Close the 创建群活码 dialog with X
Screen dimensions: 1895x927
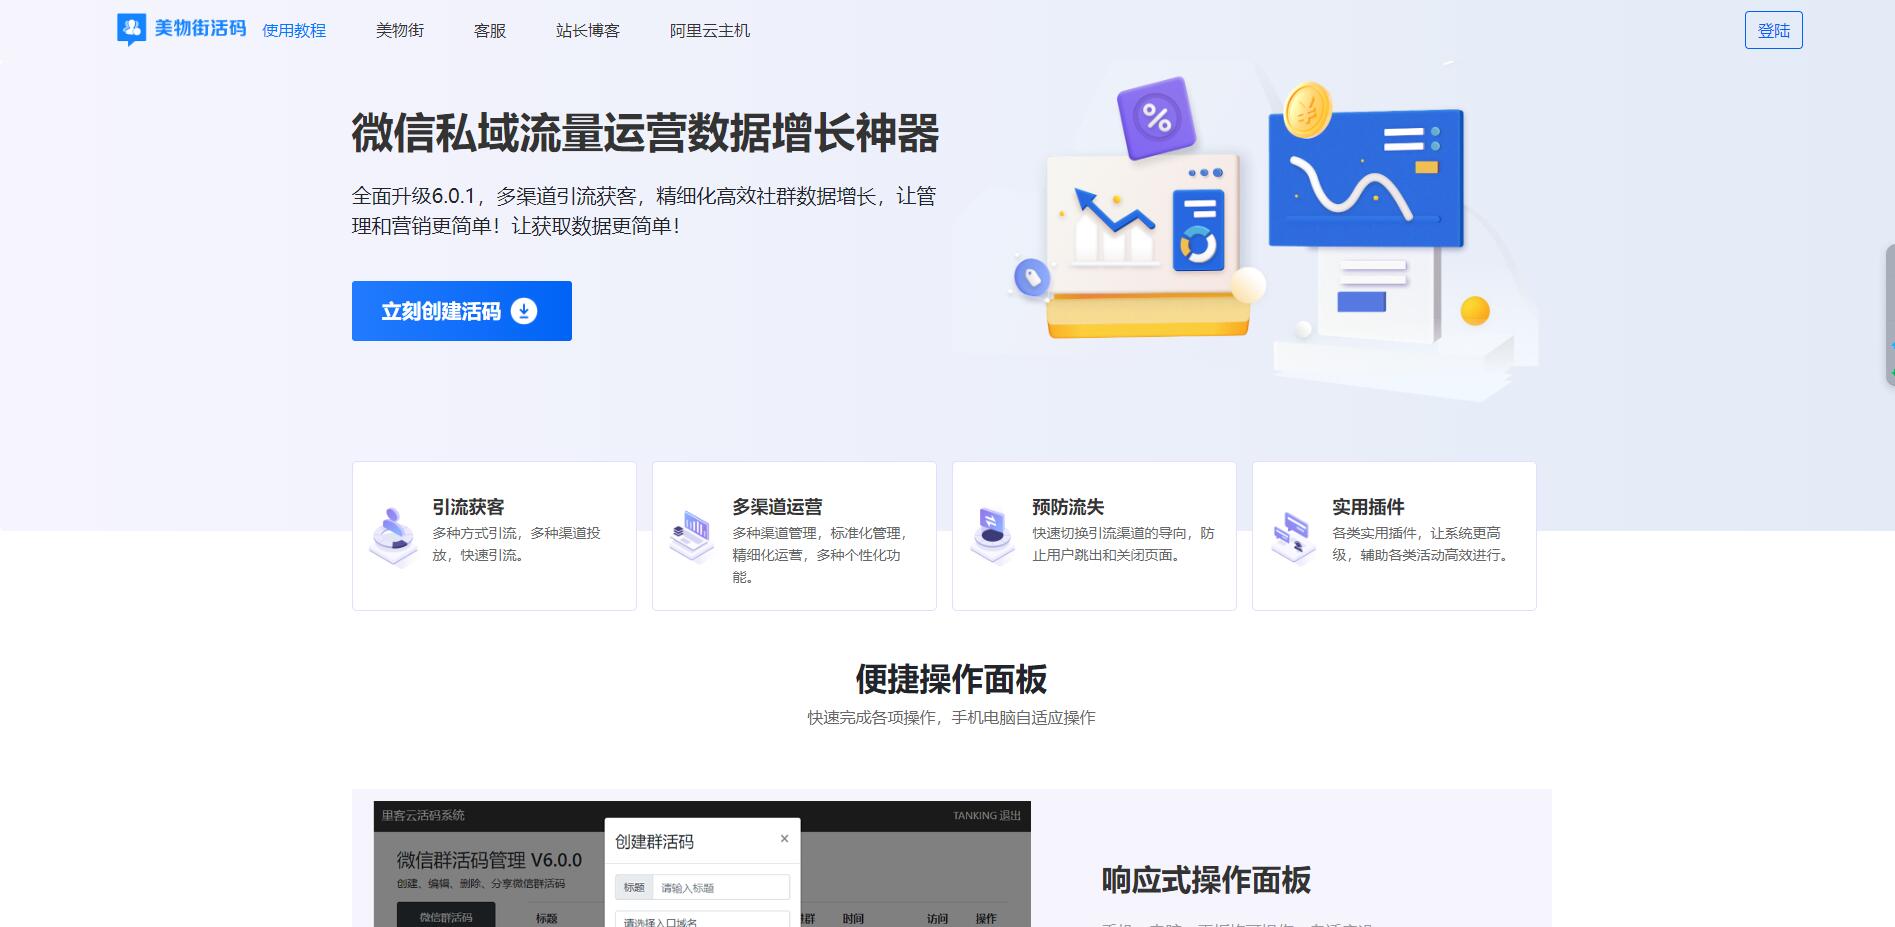coord(784,839)
